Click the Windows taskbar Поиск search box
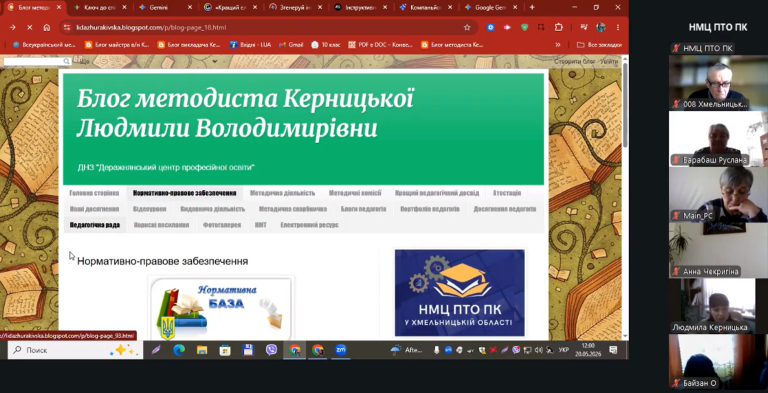768x393 pixels. coord(75,350)
